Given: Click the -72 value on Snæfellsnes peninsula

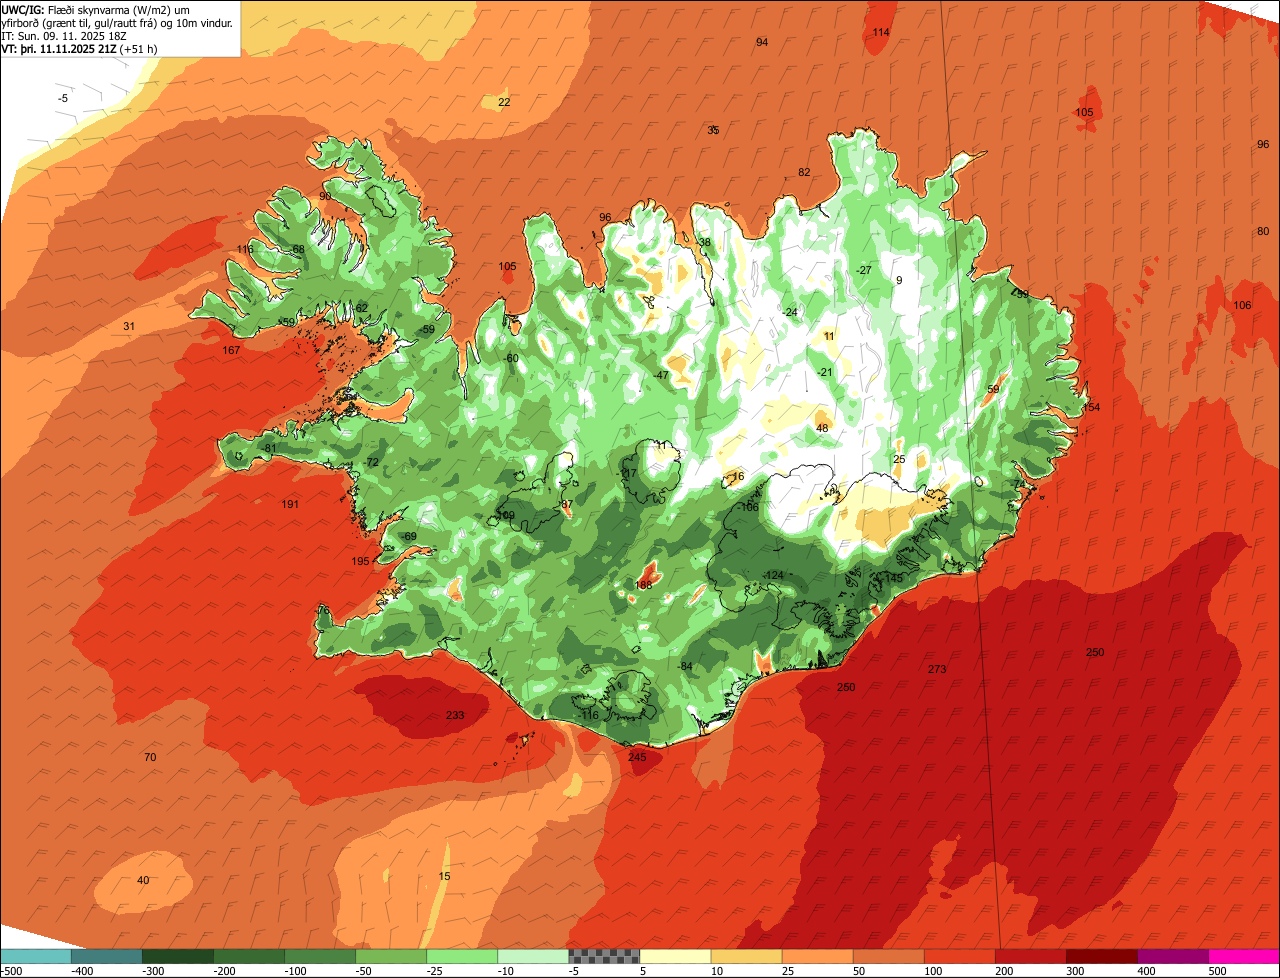Looking at the screenshot, I should pyautogui.click(x=372, y=462).
